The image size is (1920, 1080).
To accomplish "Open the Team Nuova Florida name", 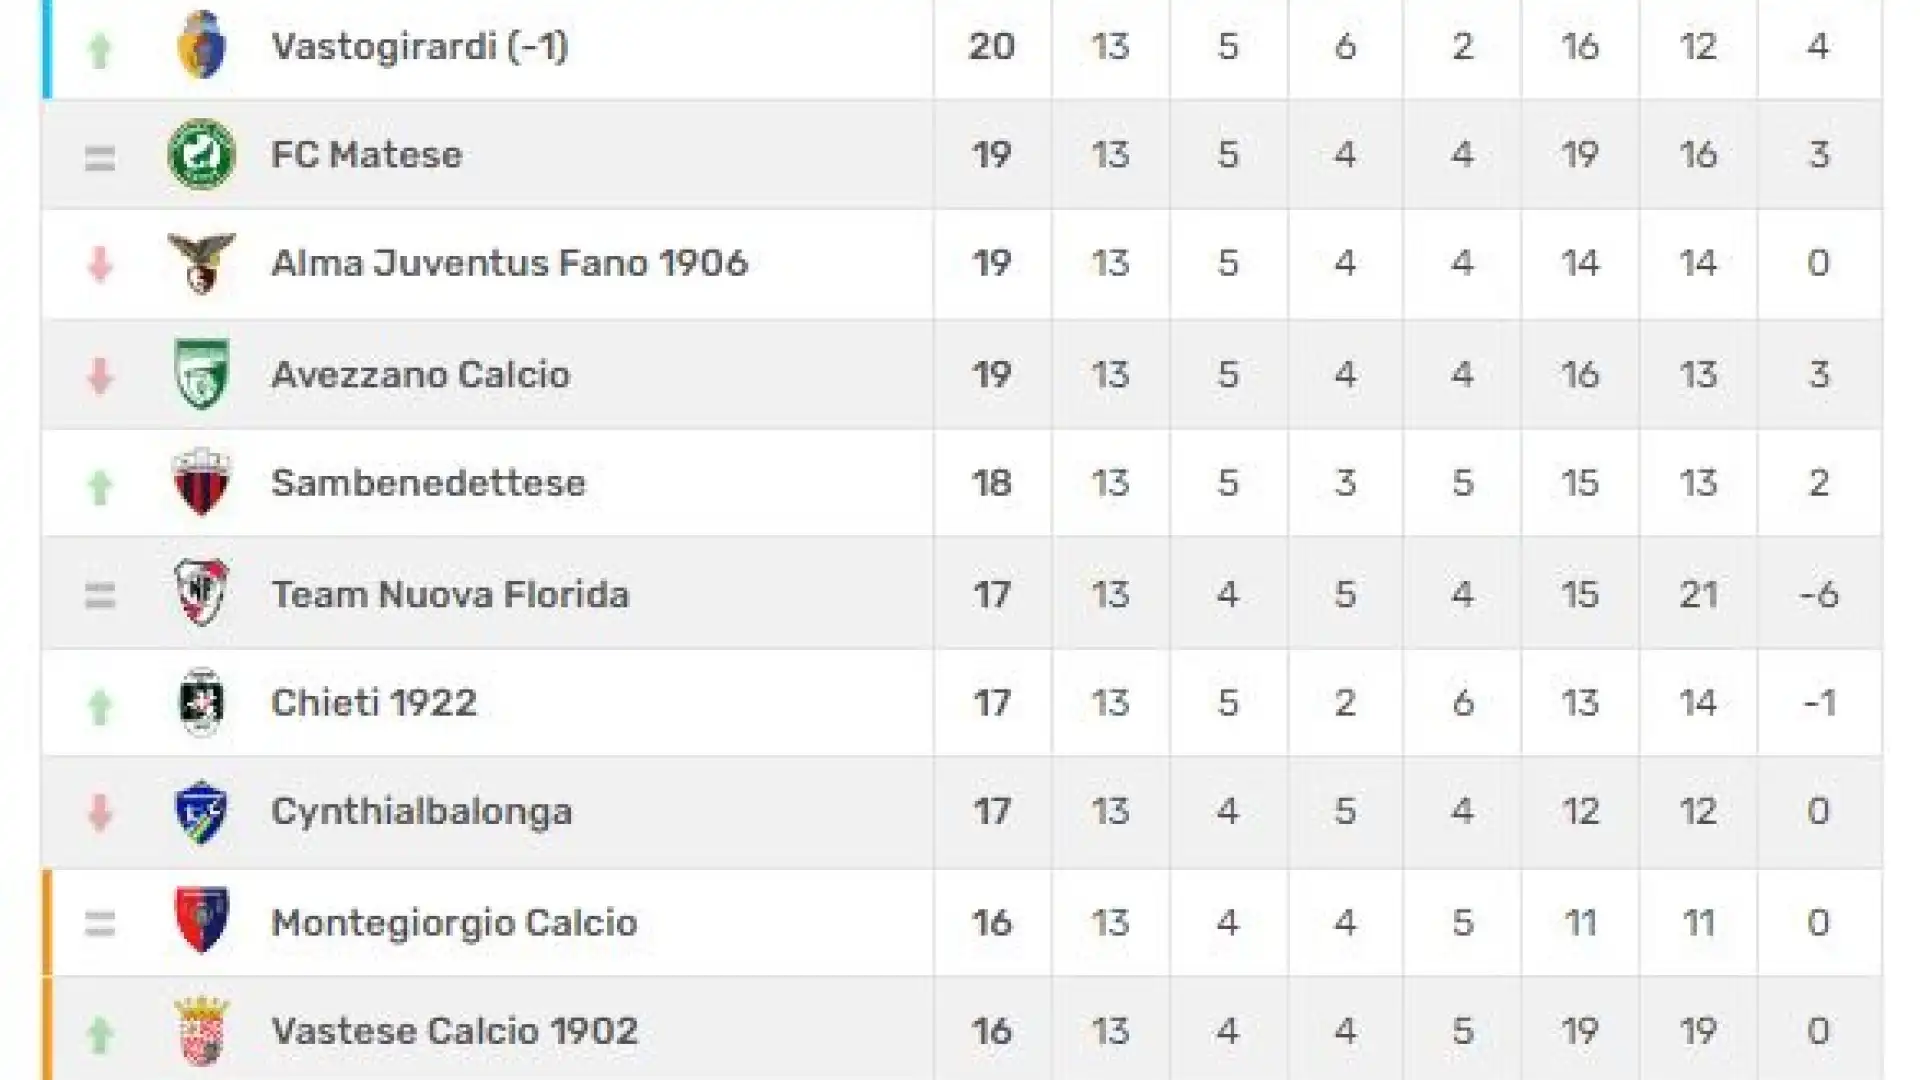I will [x=451, y=594].
